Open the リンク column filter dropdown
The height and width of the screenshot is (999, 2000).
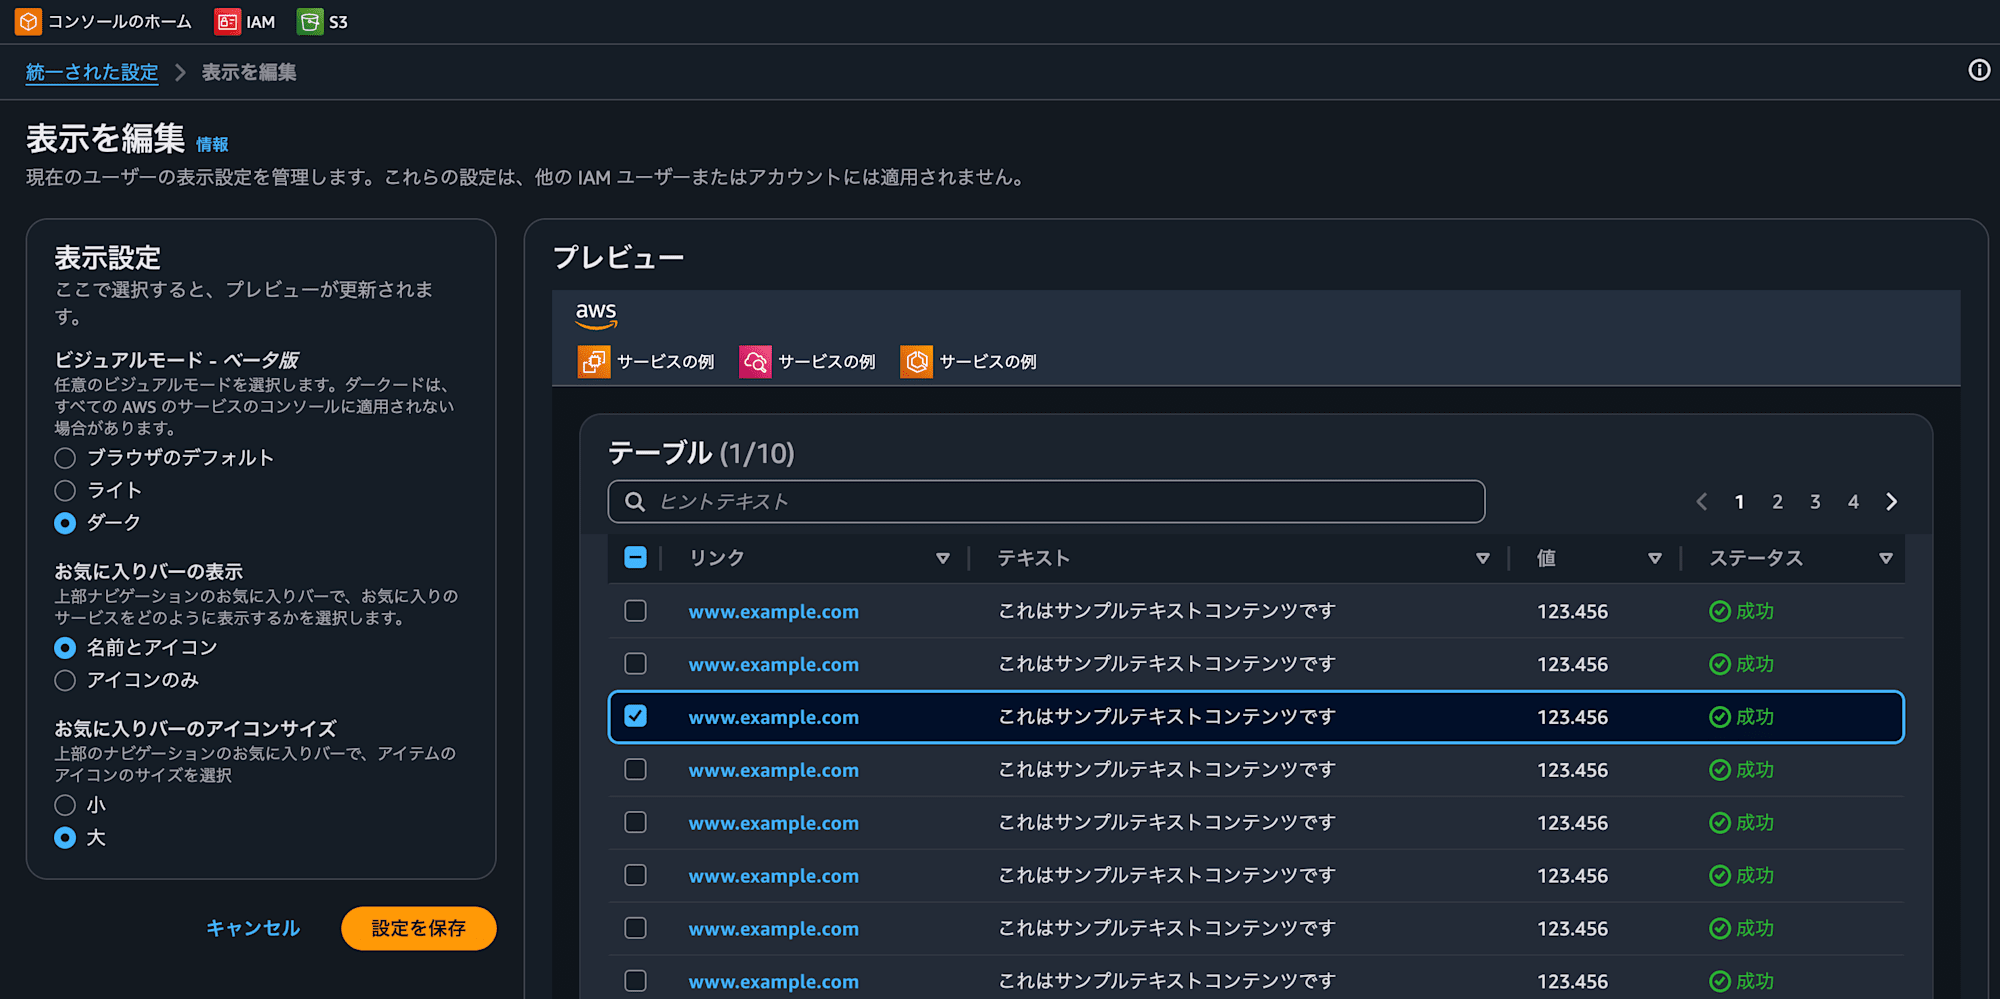(x=943, y=558)
